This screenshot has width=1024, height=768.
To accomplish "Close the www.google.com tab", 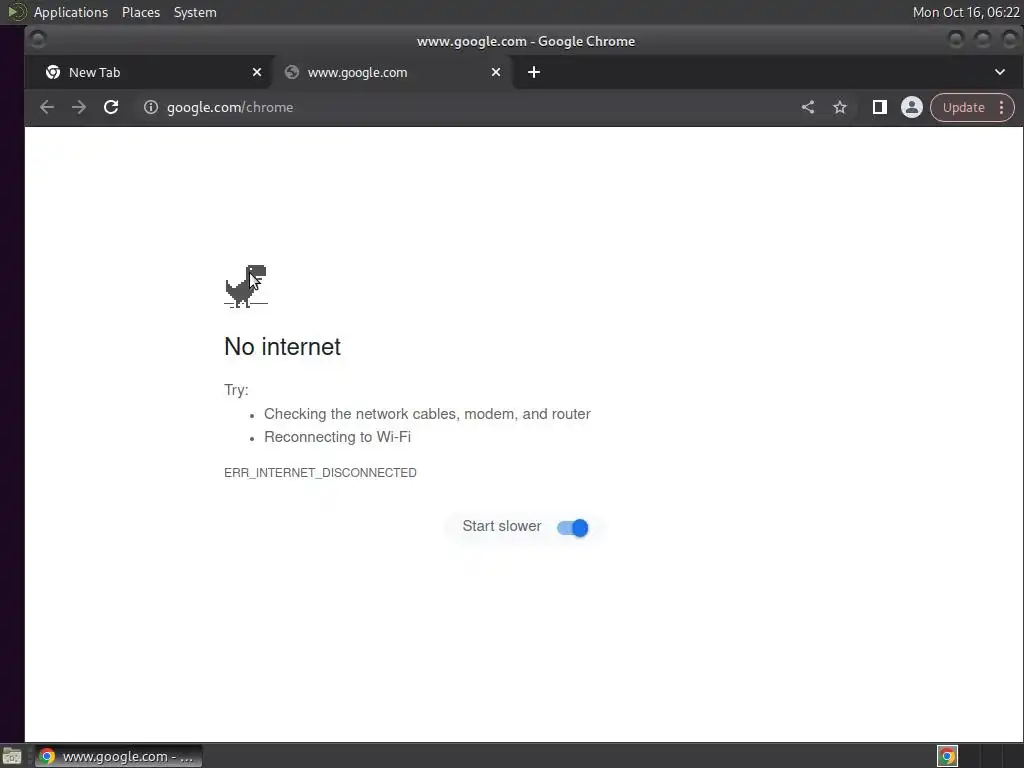I will (x=496, y=72).
